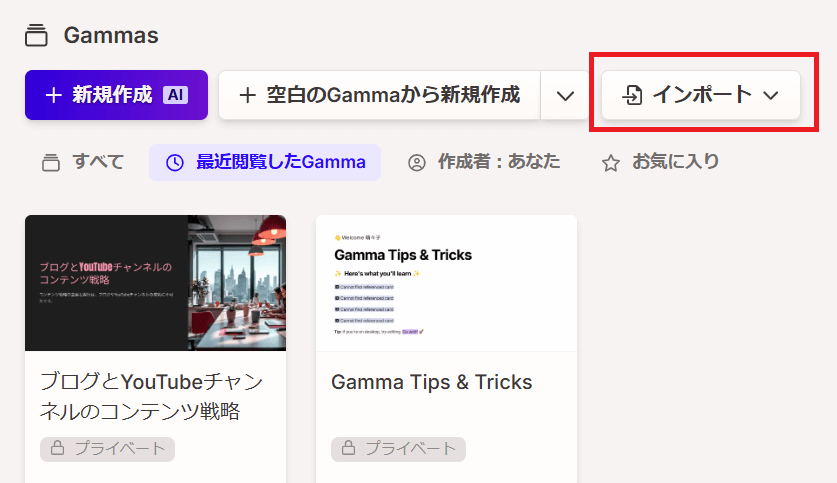This screenshot has width=837, height=483.
Task: Click the Gammas stack icon in header
Action: (36, 35)
